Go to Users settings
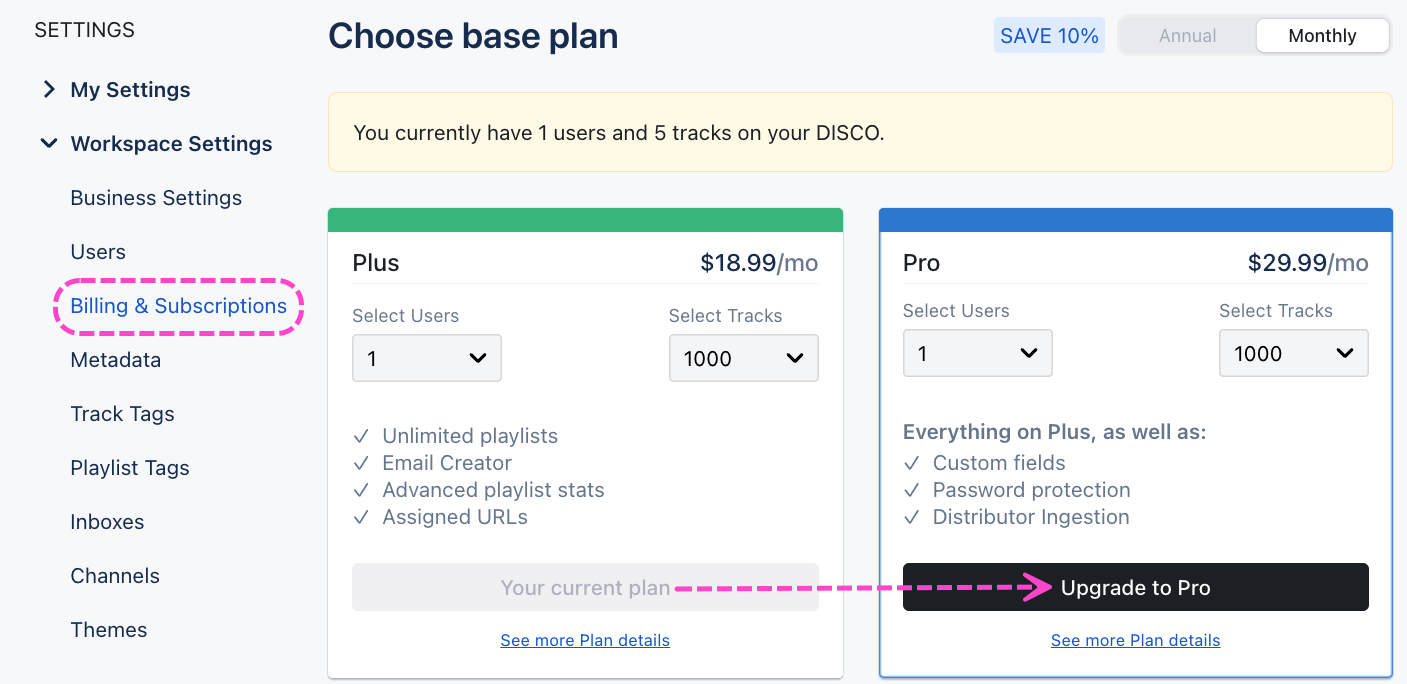This screenshot has width=1407, height=684. coord(98,252)
